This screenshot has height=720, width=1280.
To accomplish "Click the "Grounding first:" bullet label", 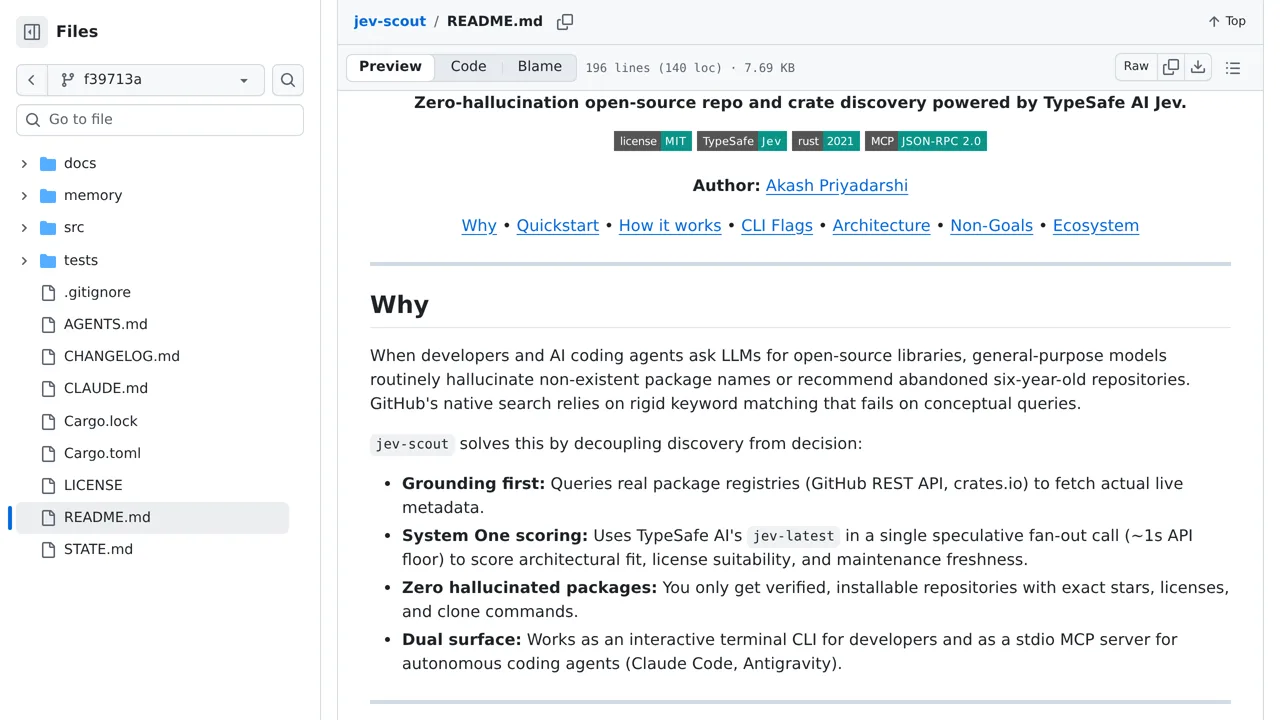I will 474,483.
